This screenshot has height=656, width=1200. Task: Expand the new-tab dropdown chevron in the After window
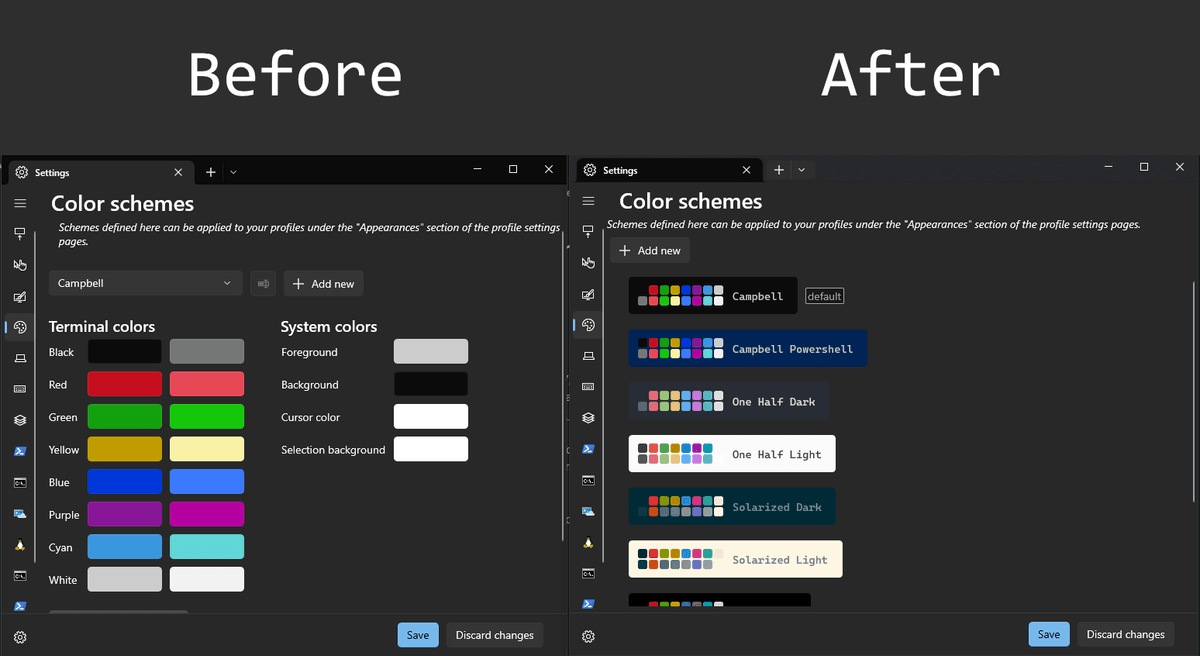(x=802, y=170)
